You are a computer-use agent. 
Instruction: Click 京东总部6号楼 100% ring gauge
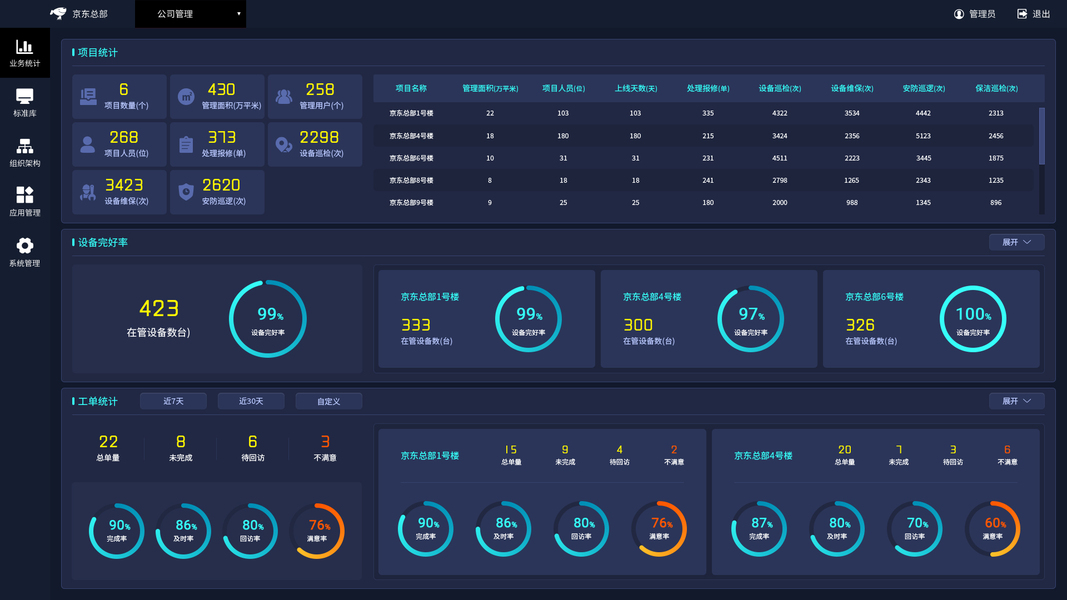click(x=973, y=319)
